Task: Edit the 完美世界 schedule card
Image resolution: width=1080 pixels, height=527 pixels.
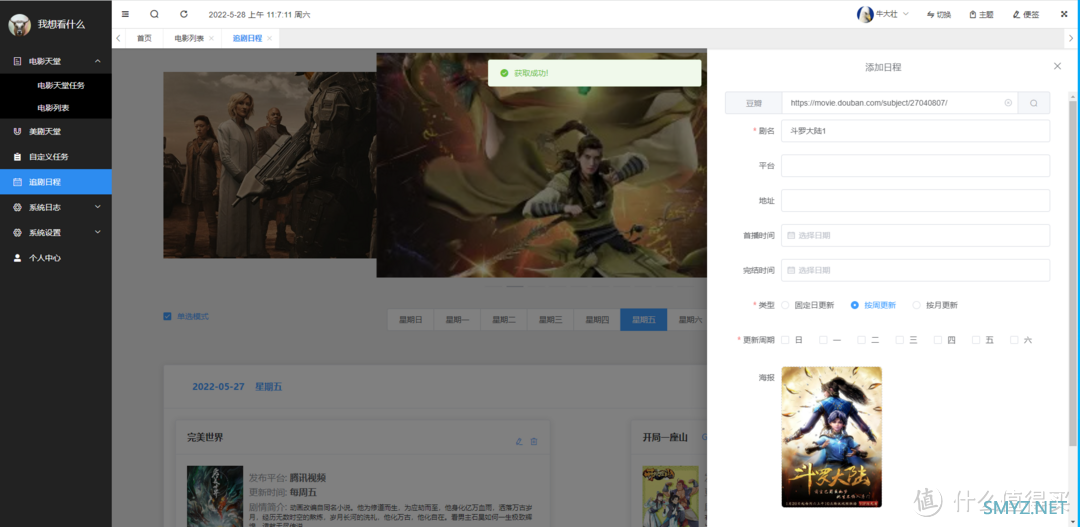Action: coord(519,442)
